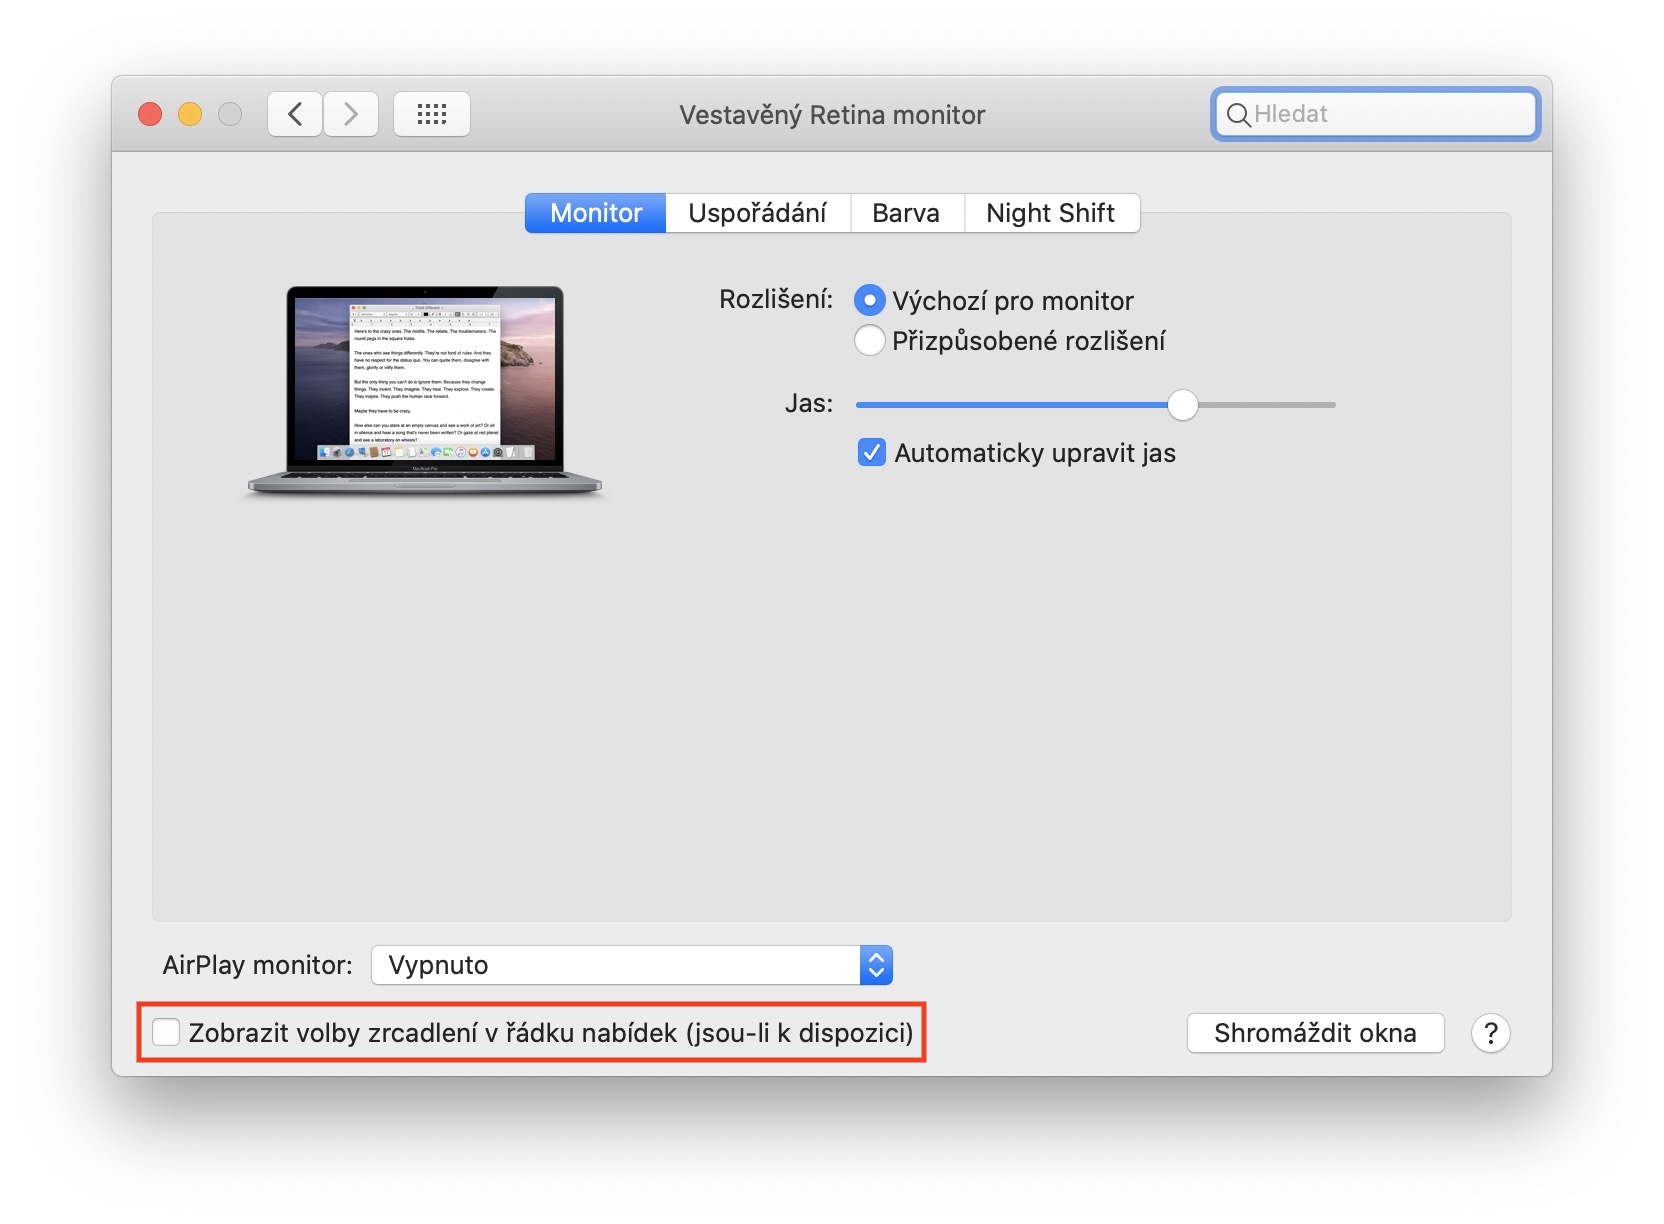This screenshot has width=1664, height=1224.
Task: Open the AirPlay monitor Vypnuto dropdown
Action: coord(632,965)
